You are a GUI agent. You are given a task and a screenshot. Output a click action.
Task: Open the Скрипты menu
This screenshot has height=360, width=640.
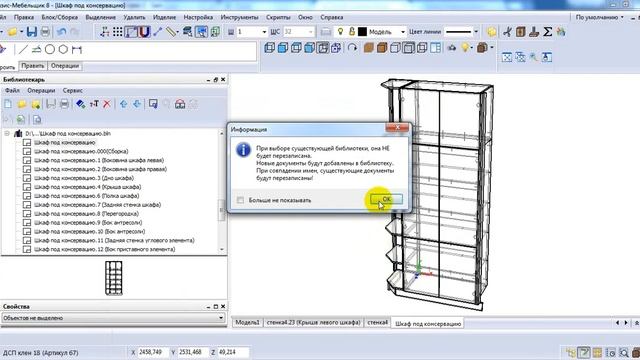click(x=278, y=18)
